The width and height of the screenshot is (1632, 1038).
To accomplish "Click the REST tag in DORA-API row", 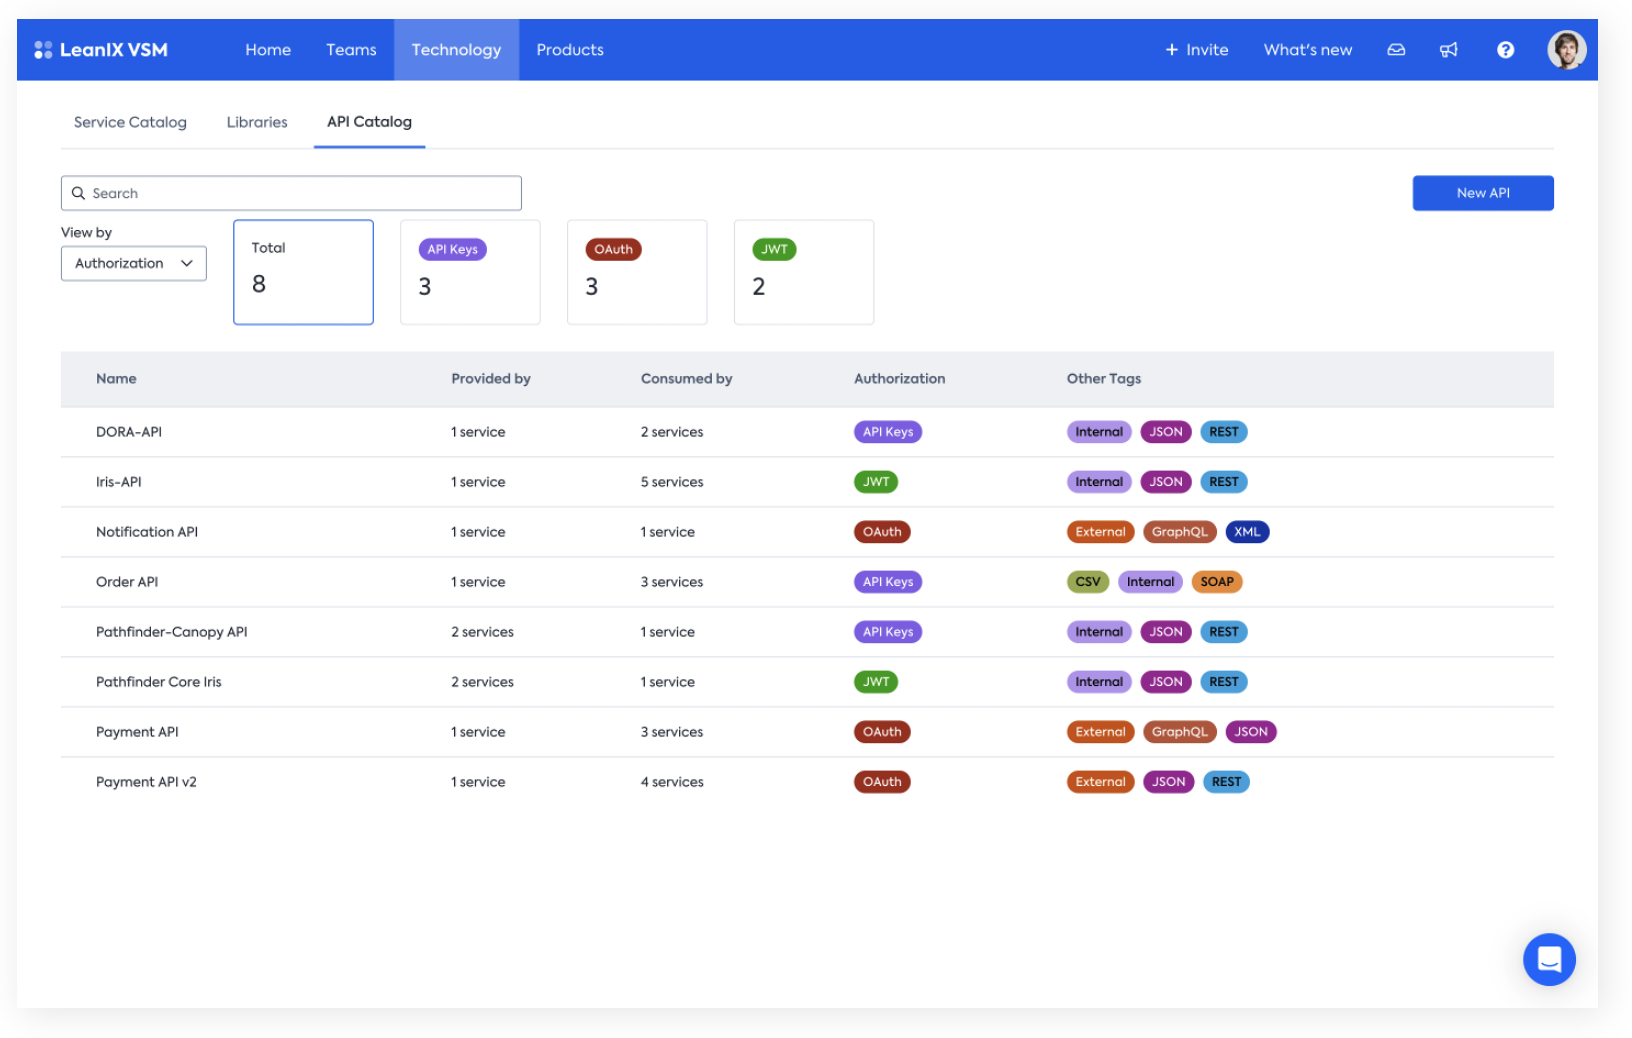I will [x=1224, y=432].
